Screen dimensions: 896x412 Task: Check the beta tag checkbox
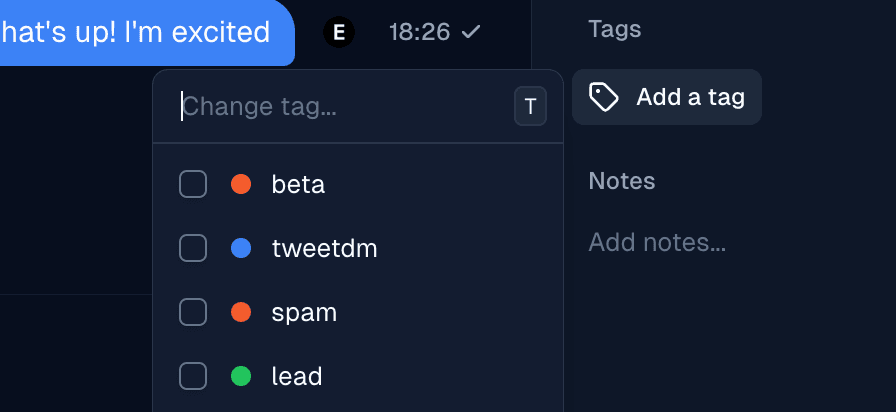click(193, 184)
